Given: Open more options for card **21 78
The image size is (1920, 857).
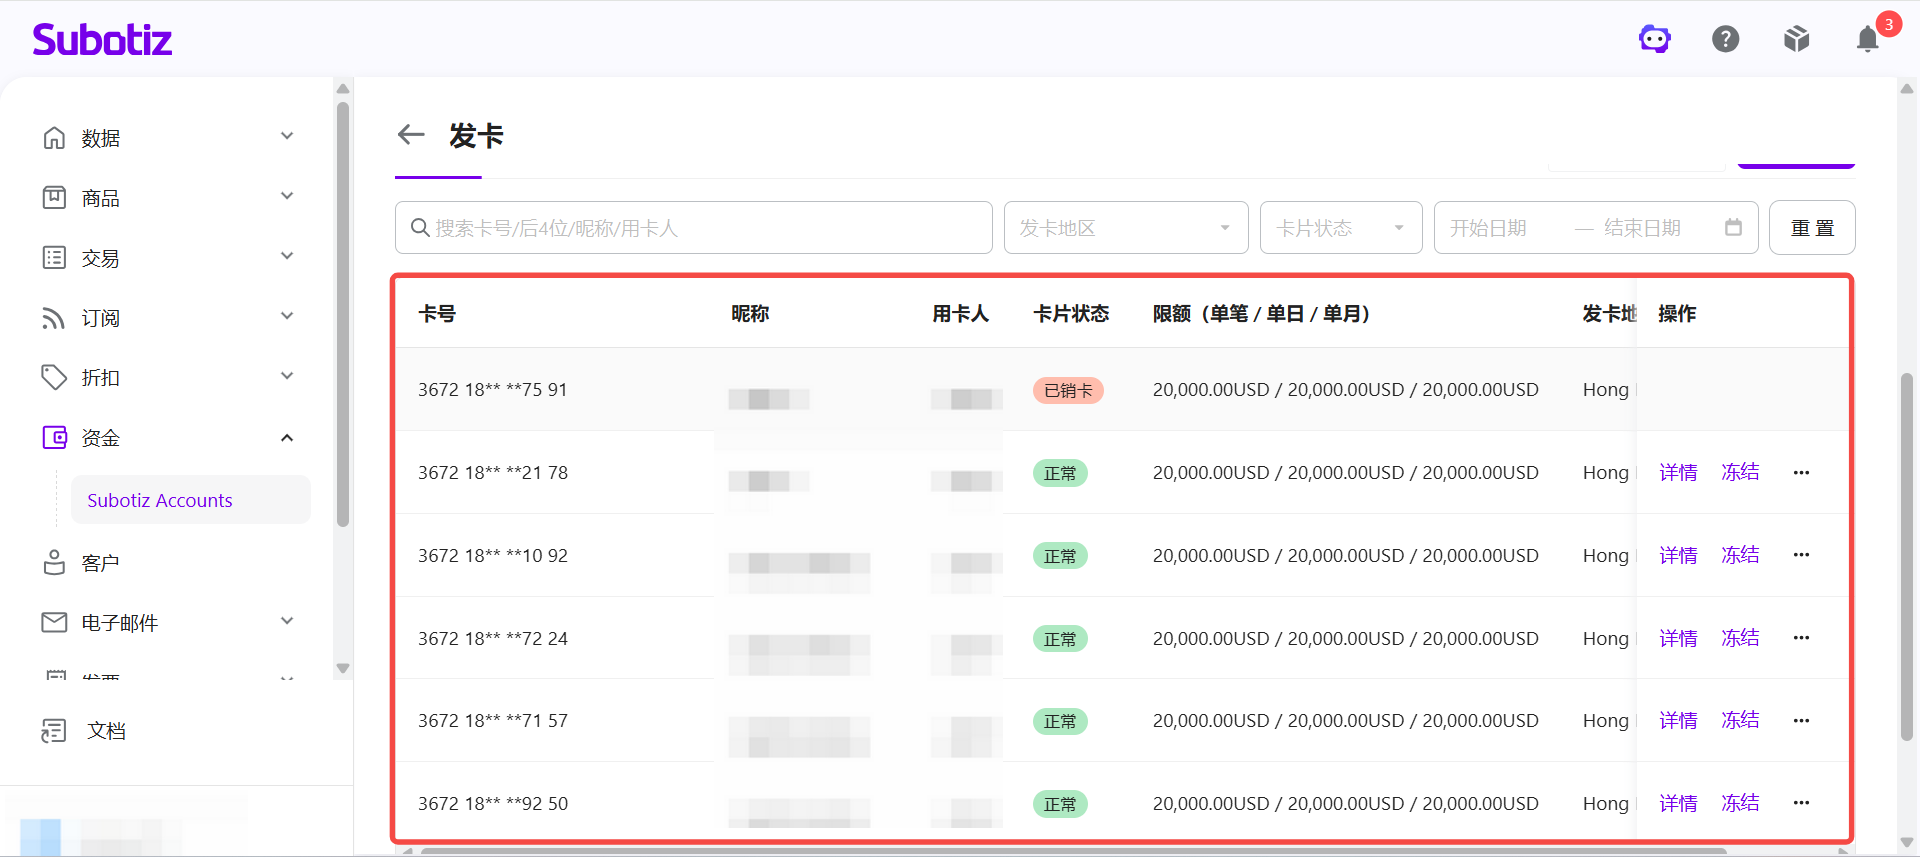Looking at the screenshot, I should pos(1801,472).
